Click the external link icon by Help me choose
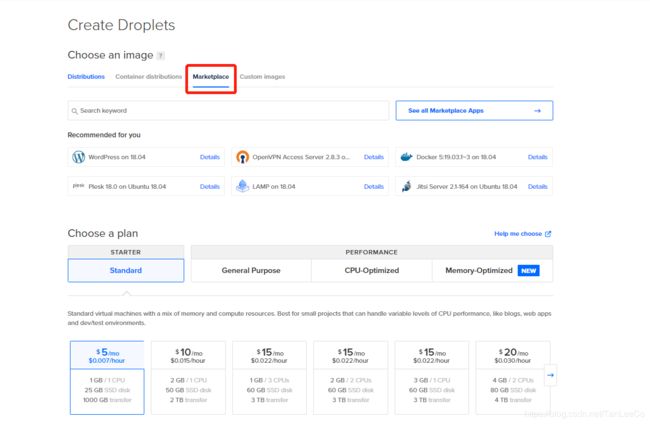This screenshot has height=424, width=650. pyautogui.click(x=548, y=234)
